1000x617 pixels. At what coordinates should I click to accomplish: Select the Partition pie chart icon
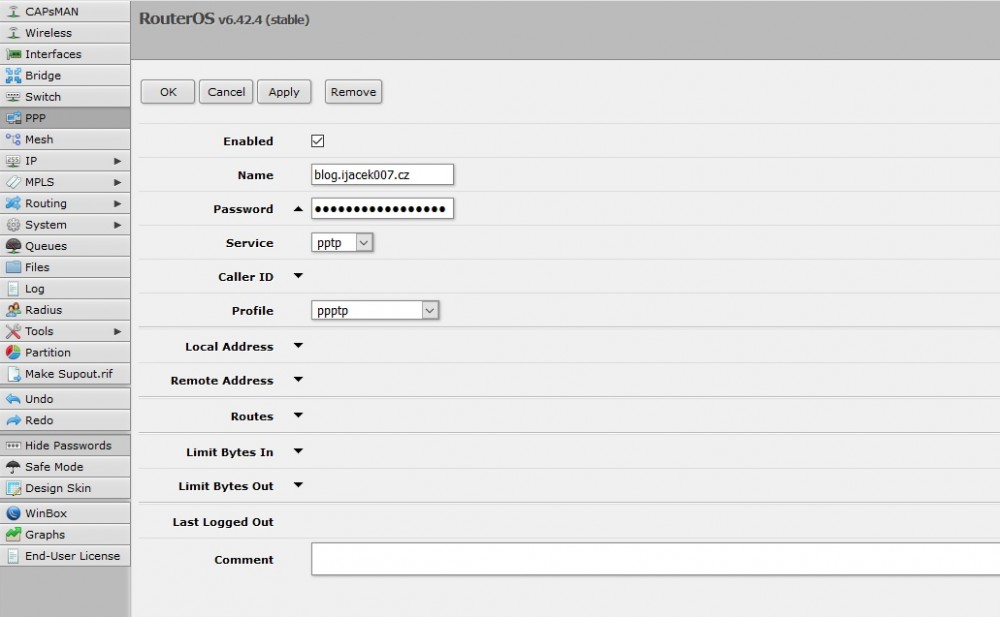13,352
